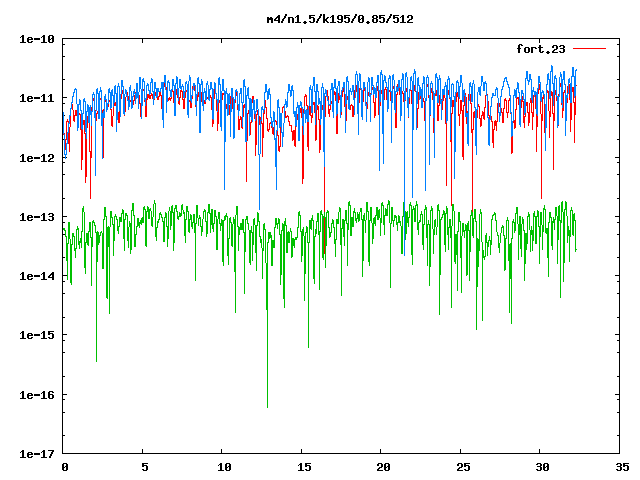
Task: Click the x-axis label 30
Action: (542, 467)
